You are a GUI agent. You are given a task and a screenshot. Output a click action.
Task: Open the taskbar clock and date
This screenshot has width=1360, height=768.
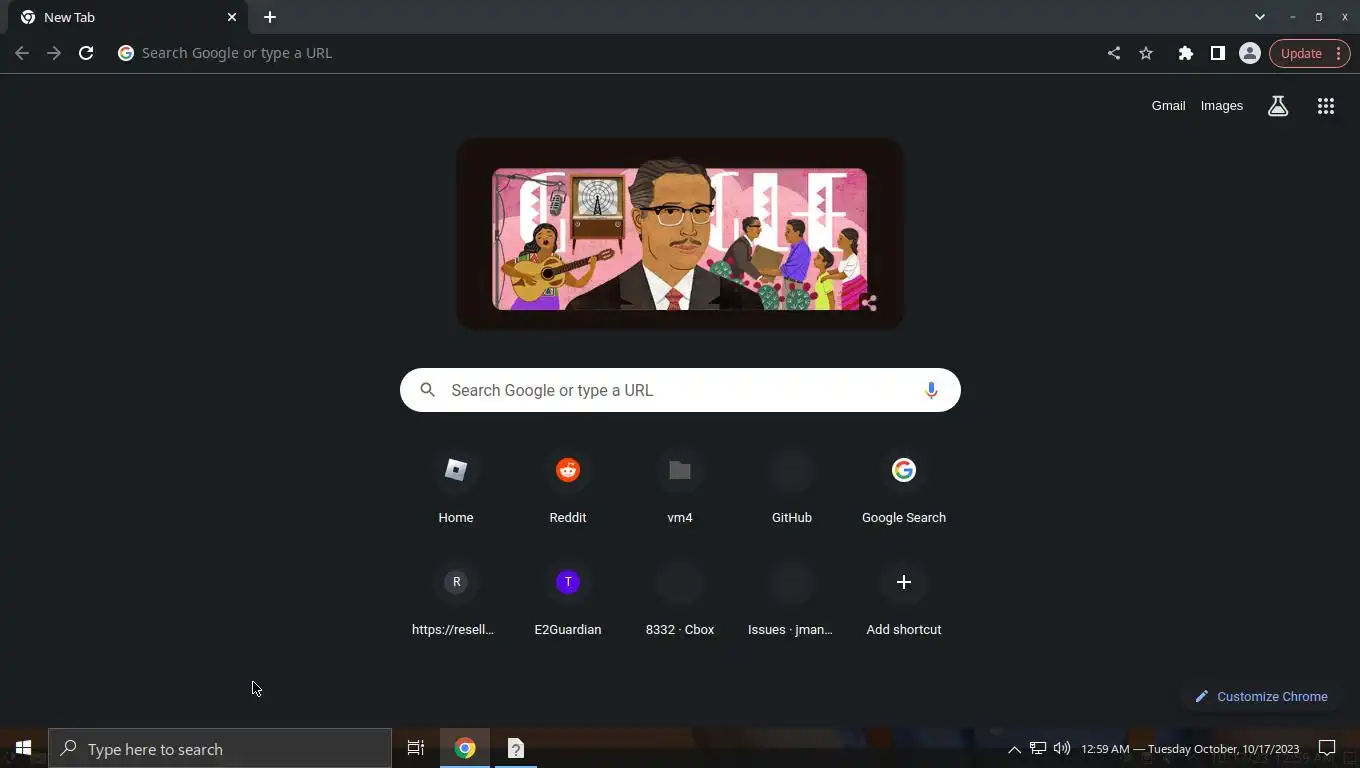(1190, 749)
